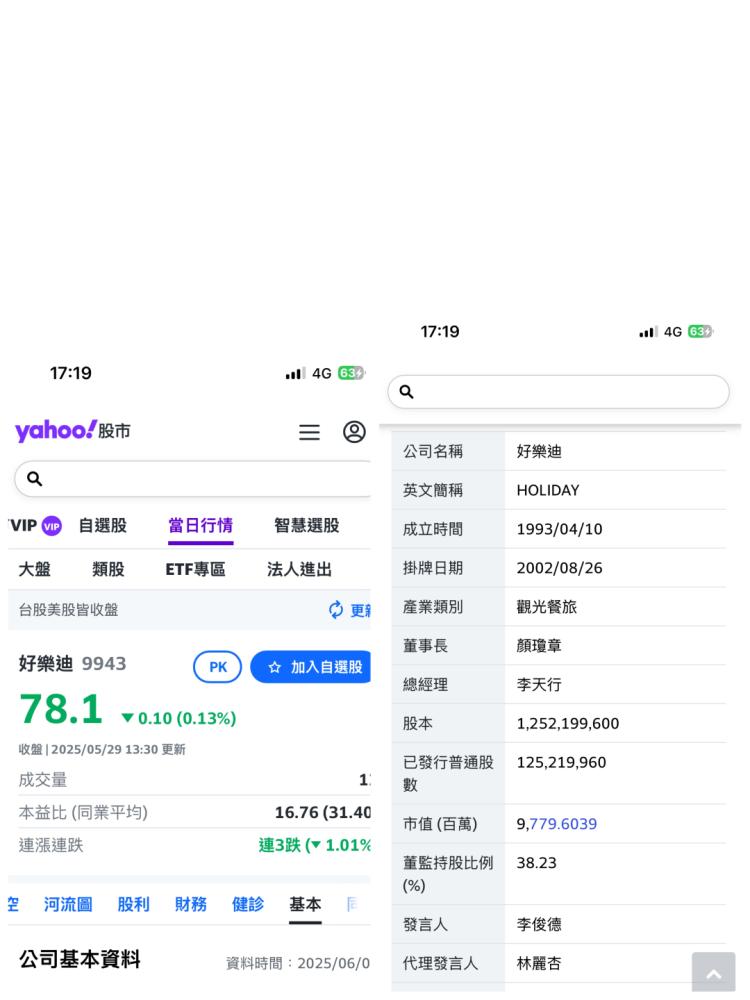Switch to 財務 stock tab
This screenshot has width=750, height=1000.
(191, 904)
